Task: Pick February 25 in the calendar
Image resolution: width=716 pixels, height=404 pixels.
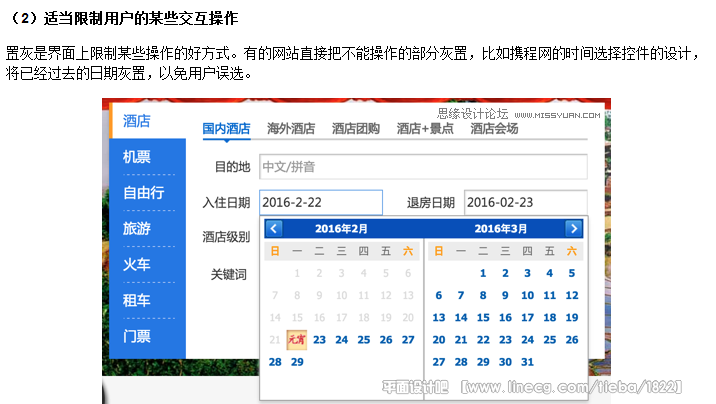Action: pyautogui.click(x=363, y=340)
